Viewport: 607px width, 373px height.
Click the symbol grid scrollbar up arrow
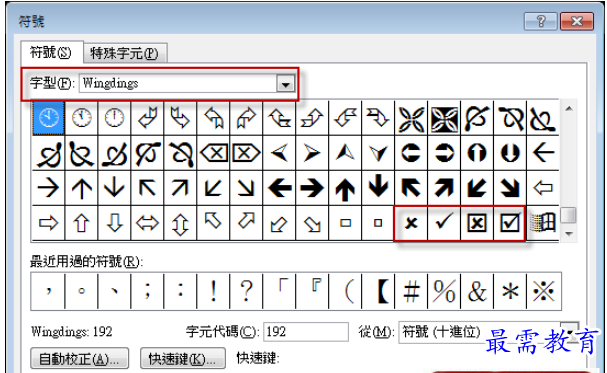point(569,109)
